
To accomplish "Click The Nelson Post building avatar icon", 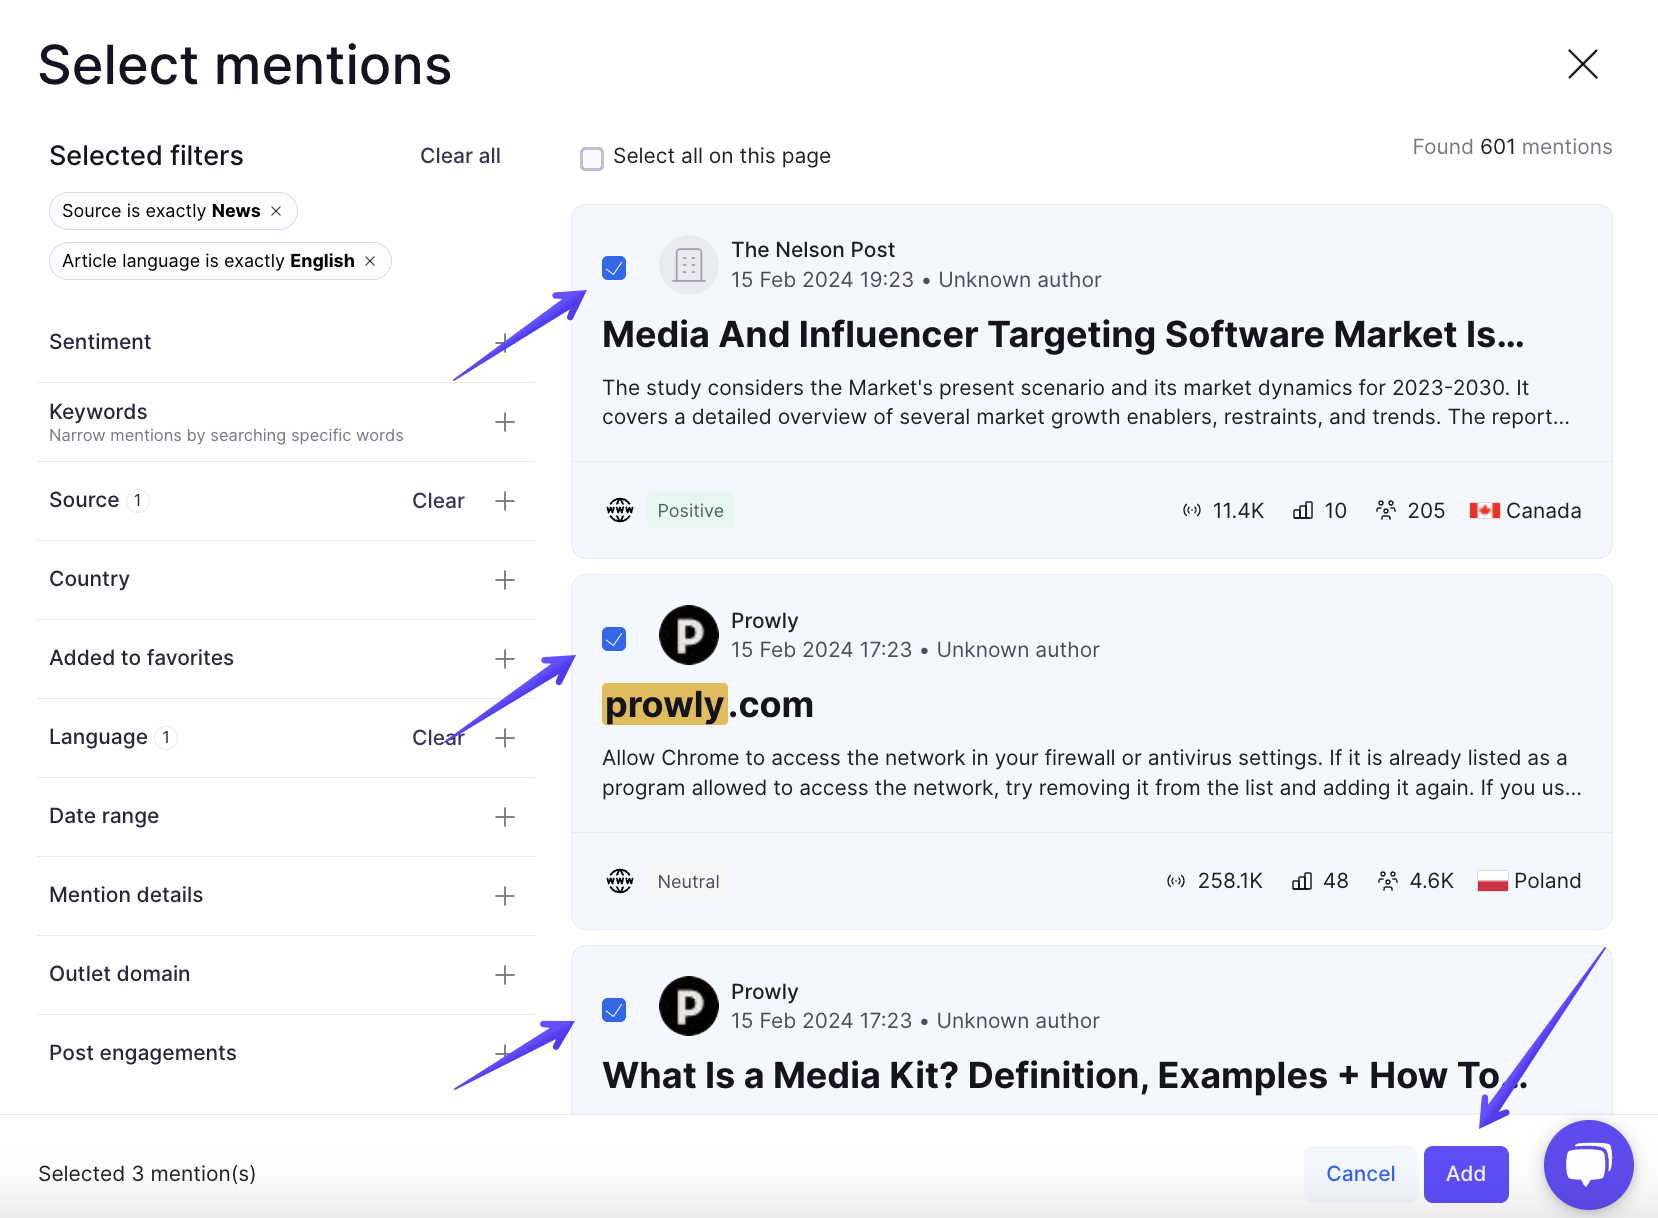I will coord(689,265).
